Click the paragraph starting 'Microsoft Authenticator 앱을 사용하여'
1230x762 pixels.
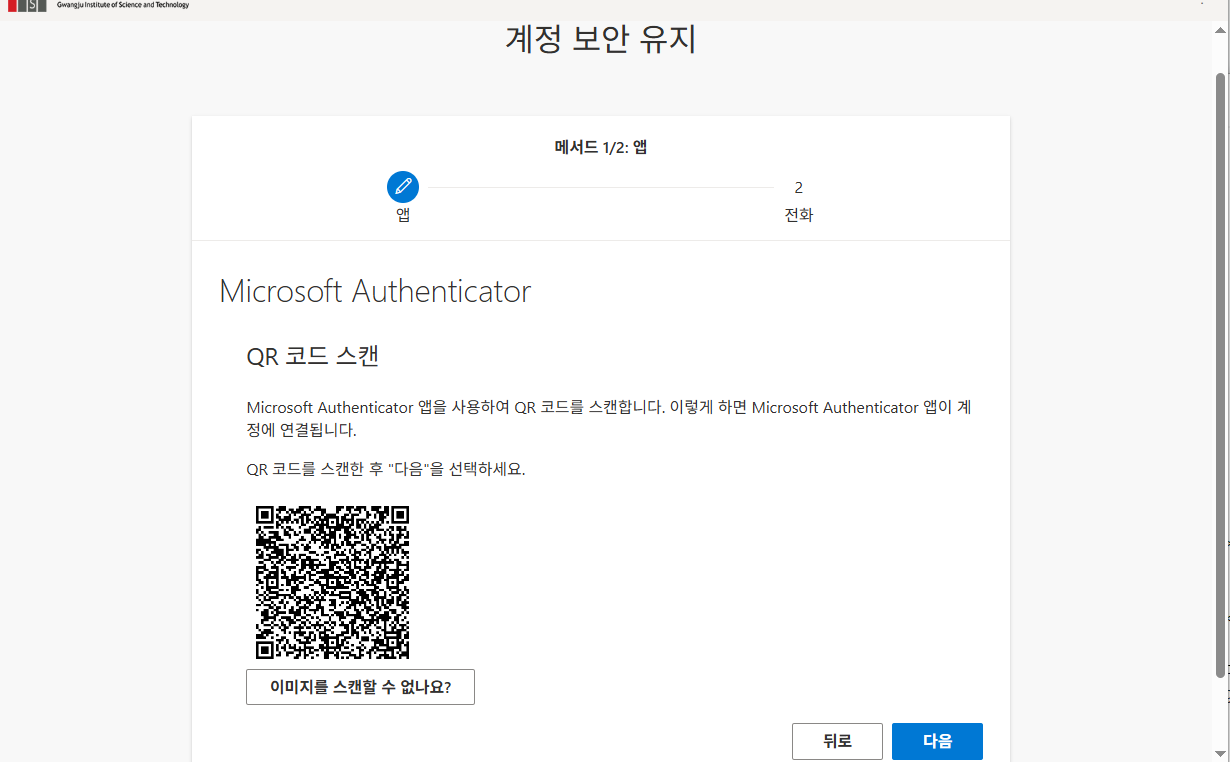(611, 419)
